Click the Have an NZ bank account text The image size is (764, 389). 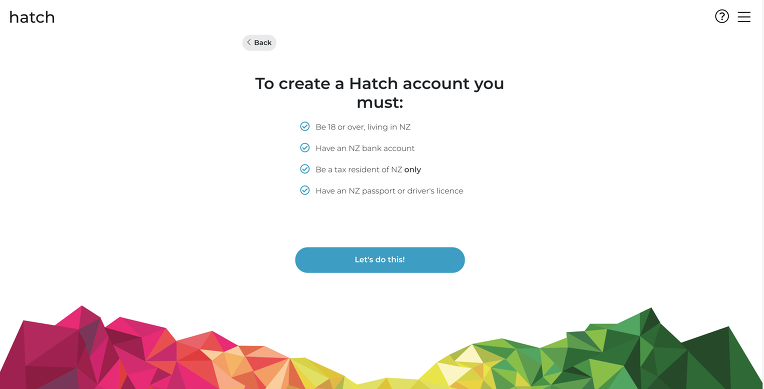(x=365, y=148)
